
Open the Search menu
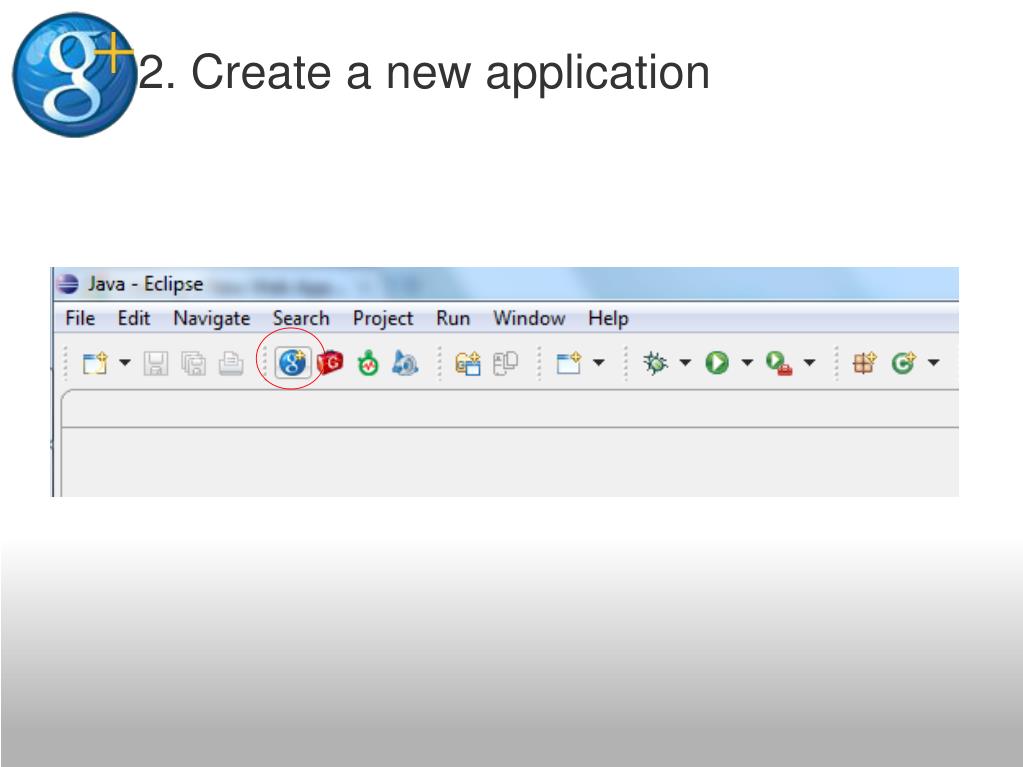tap(301, 318)
